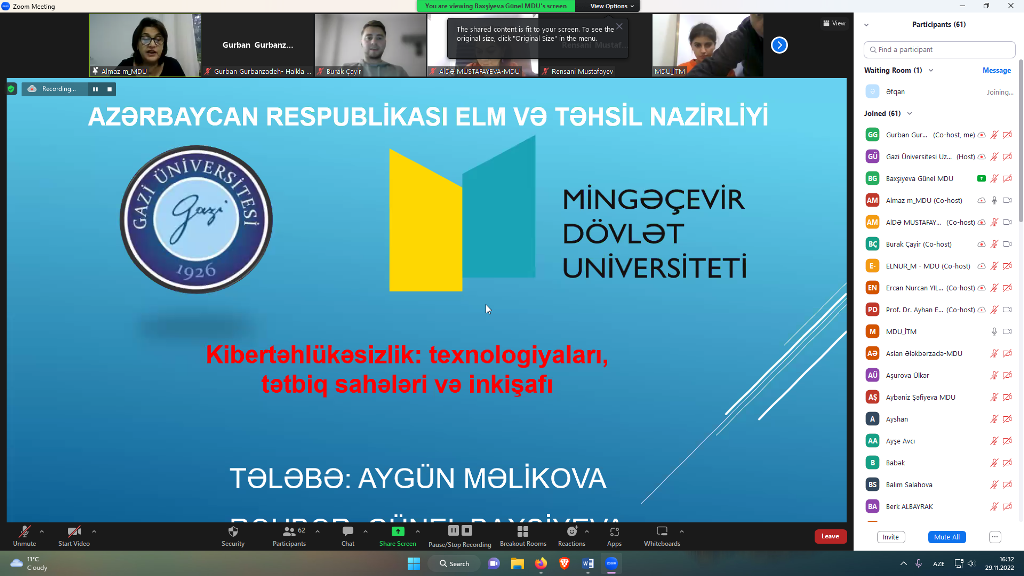Unmute the microphone
Screen dimensions: 1024x576
23,535
